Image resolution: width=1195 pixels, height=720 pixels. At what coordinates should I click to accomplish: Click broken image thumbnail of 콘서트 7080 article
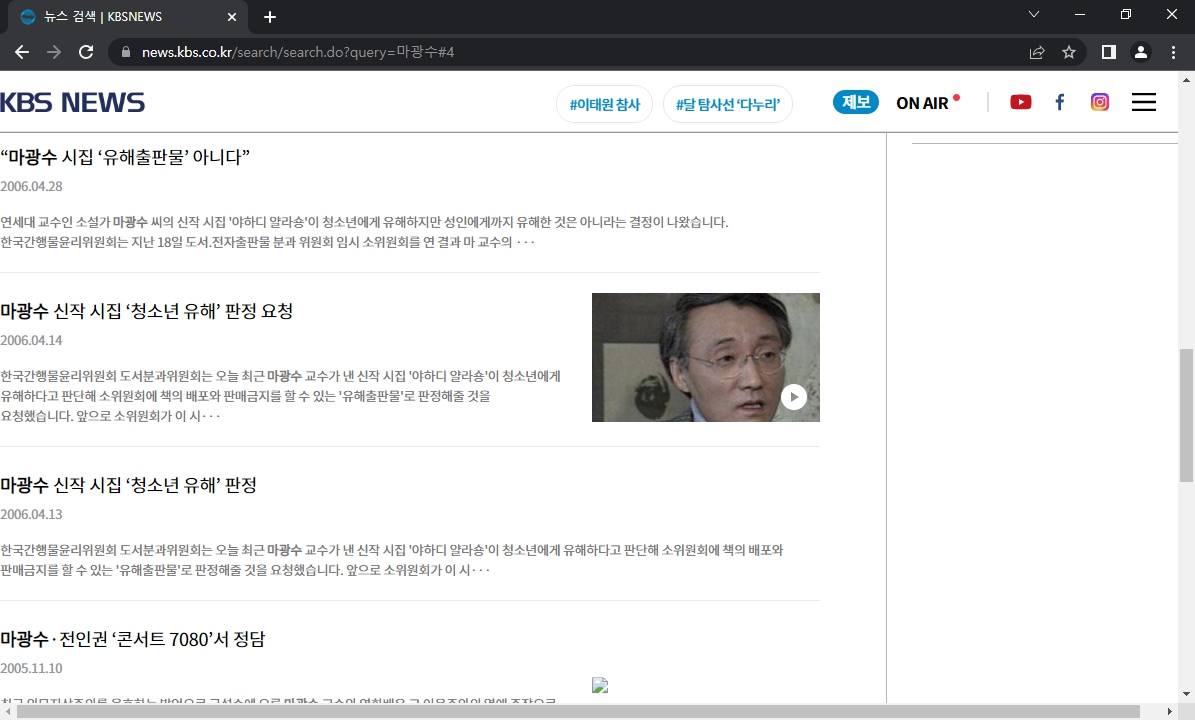click(600, 685)
